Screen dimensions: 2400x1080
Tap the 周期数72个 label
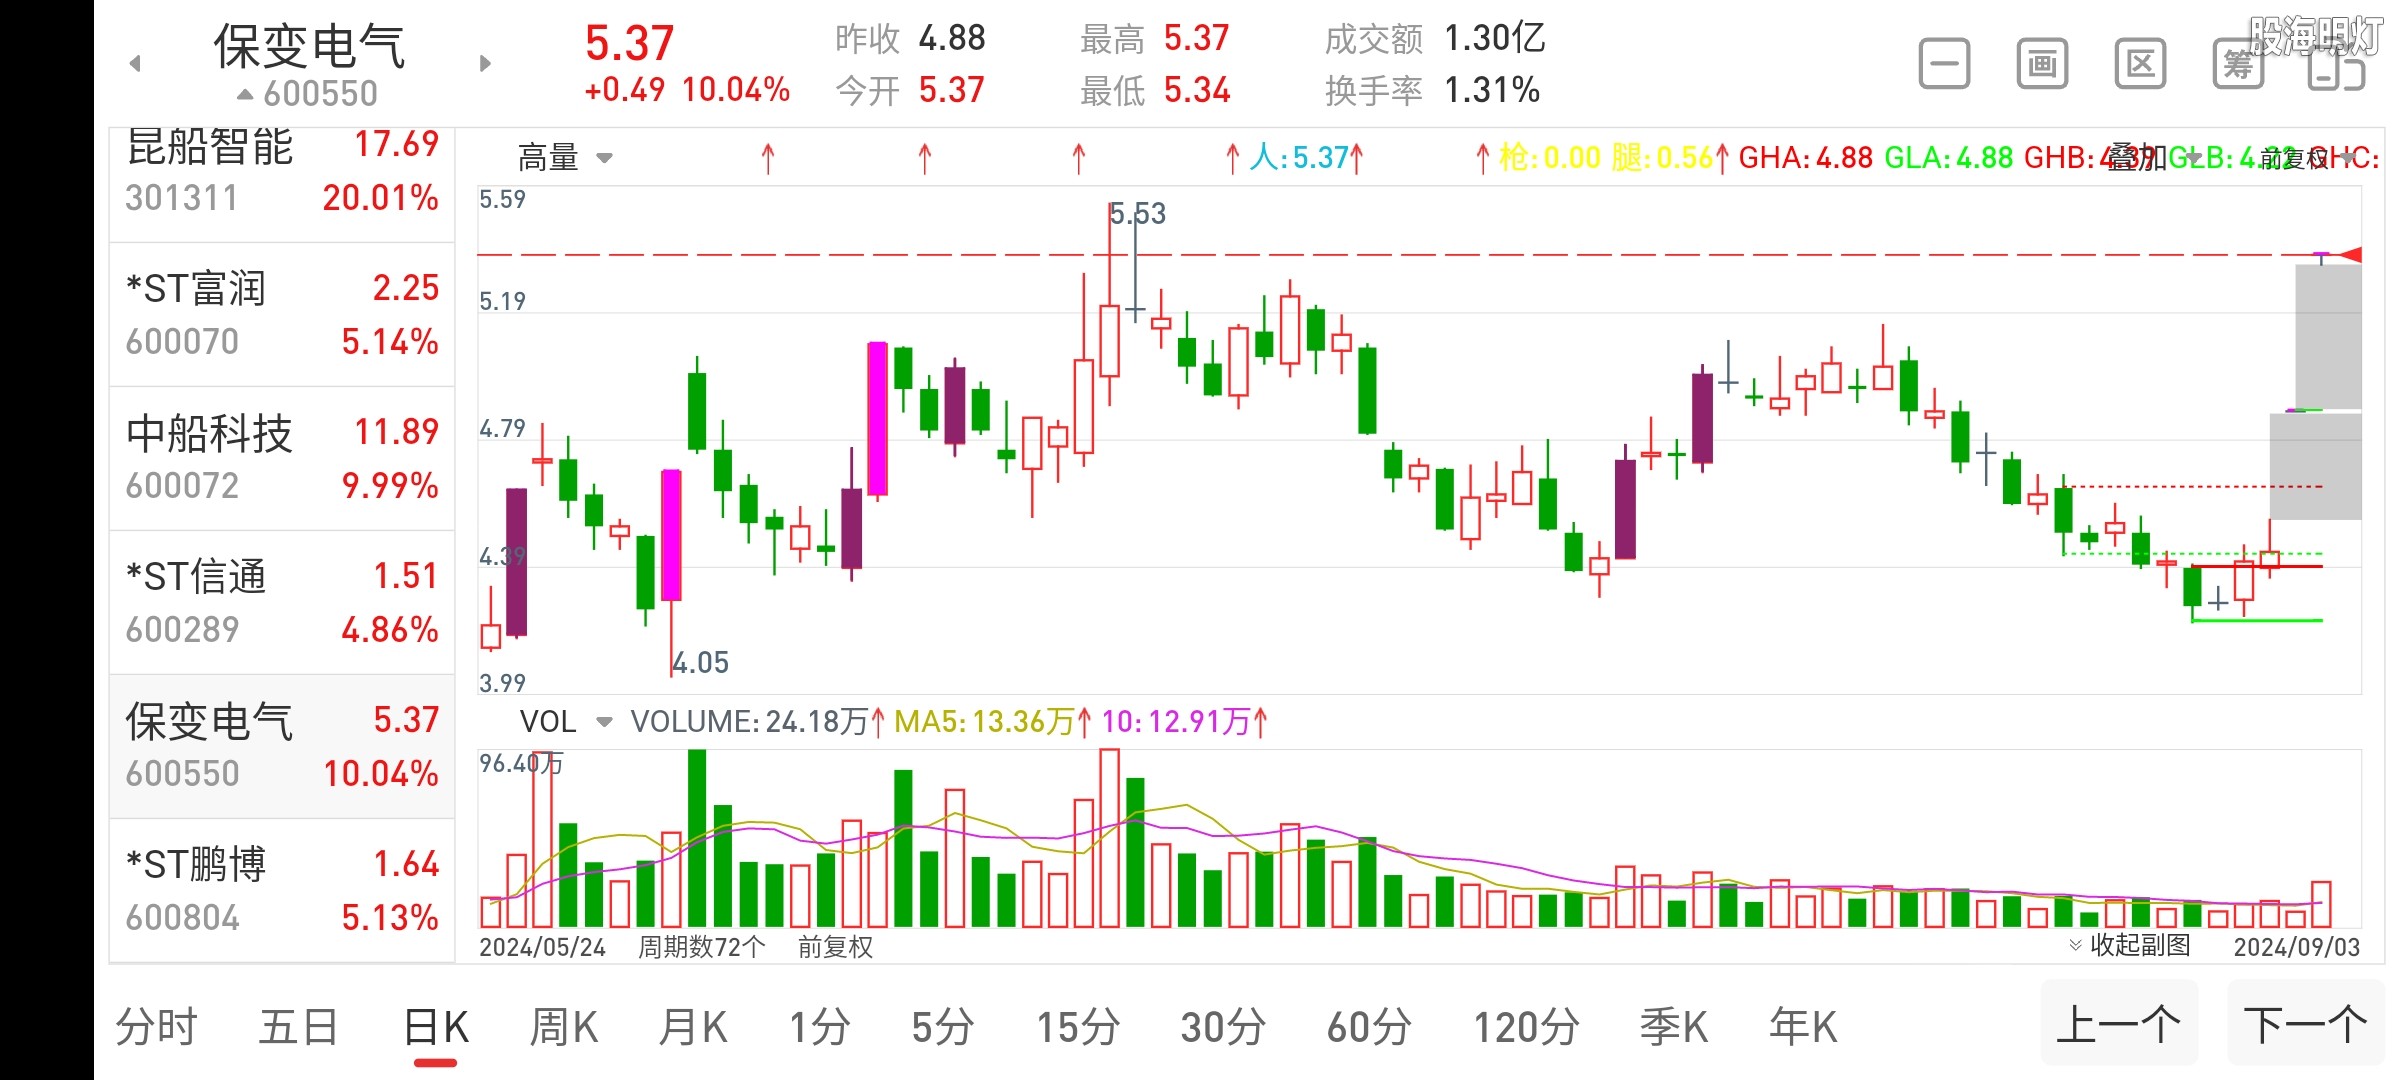(702, 947)
